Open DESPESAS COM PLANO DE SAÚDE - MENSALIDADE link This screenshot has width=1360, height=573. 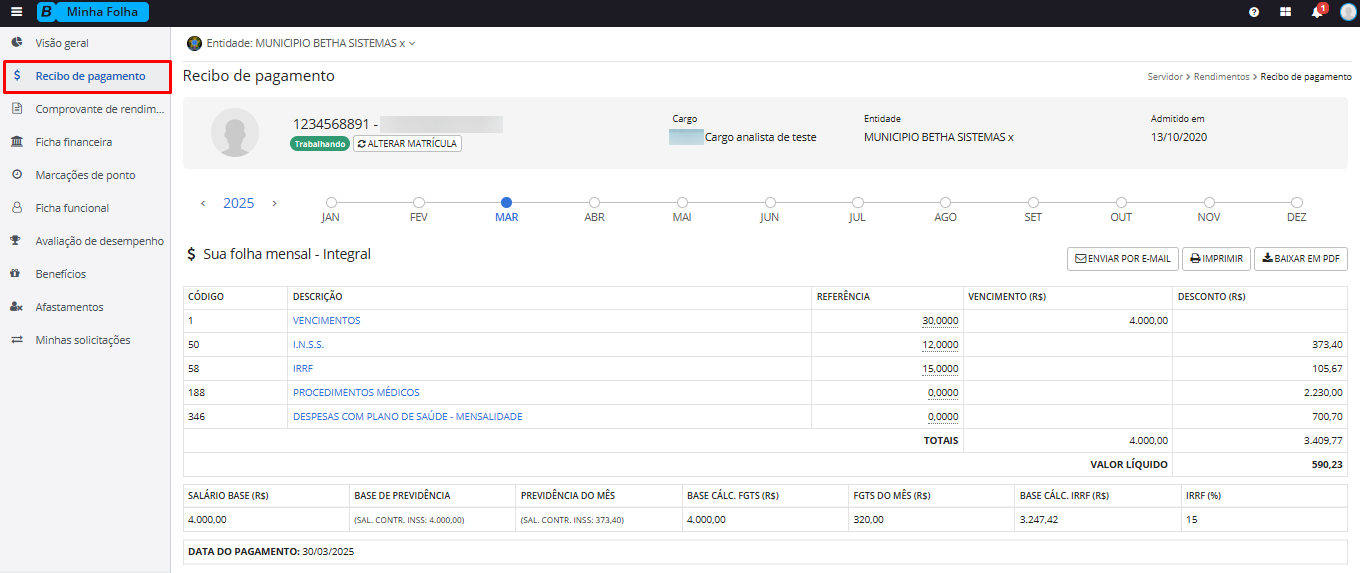[408, 417]
